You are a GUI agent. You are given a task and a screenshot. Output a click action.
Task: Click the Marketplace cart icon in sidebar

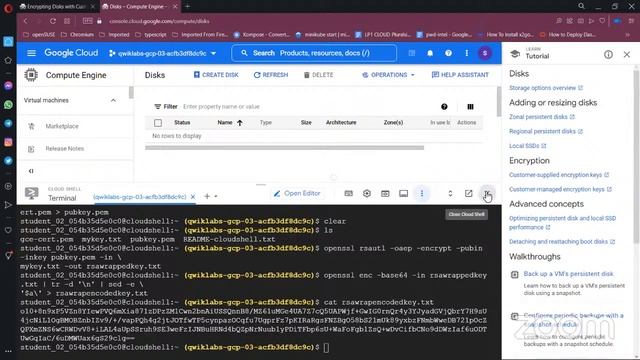point(31,127)
